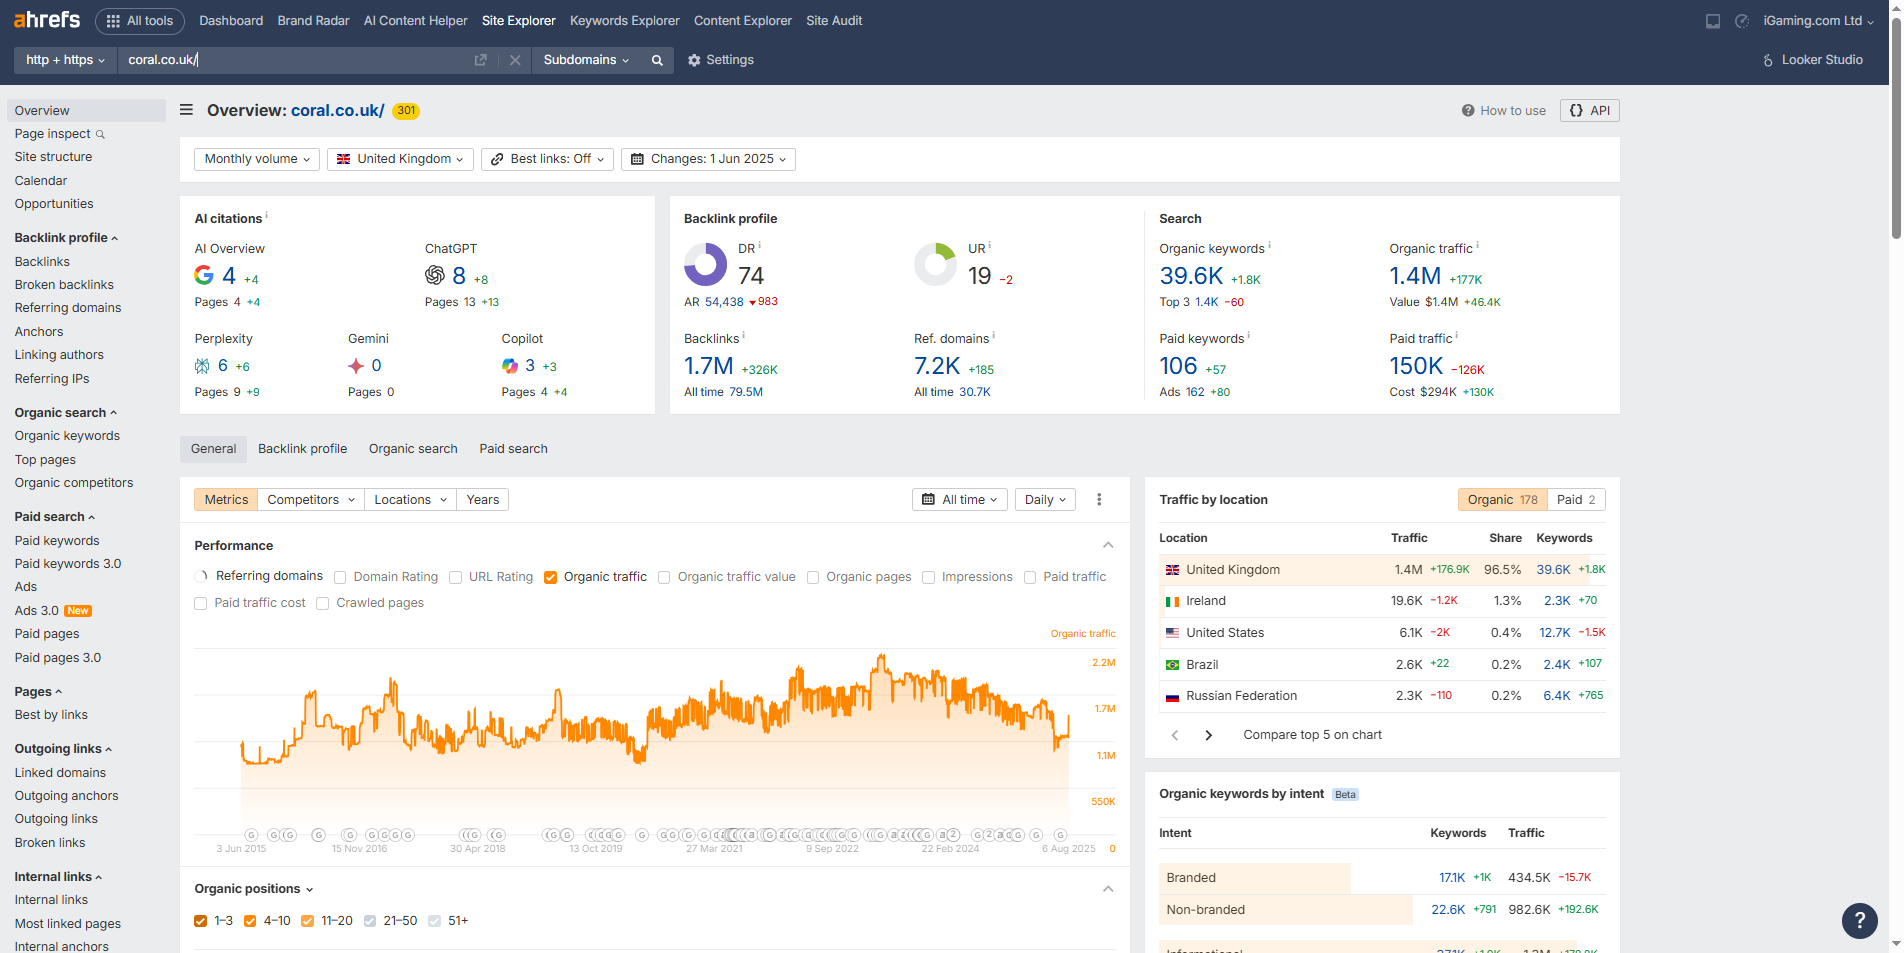1904x953 pixels.
Task: Open the chart three-dot options menu
Action: pos(1099,500)
